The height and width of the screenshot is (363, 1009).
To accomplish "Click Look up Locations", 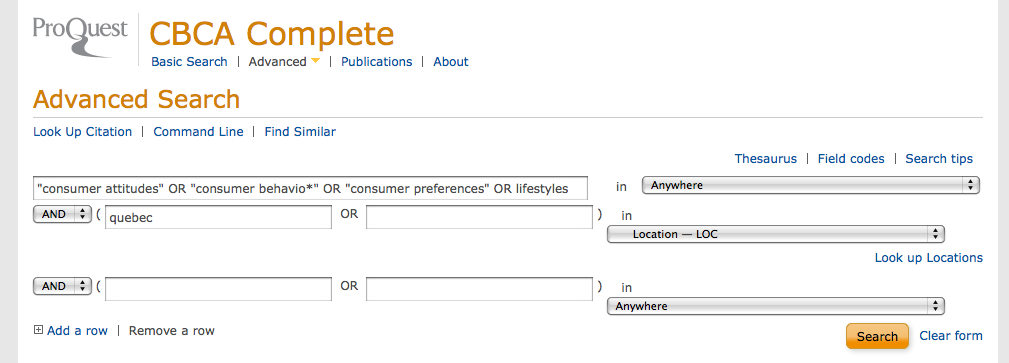I will [929, 257].
